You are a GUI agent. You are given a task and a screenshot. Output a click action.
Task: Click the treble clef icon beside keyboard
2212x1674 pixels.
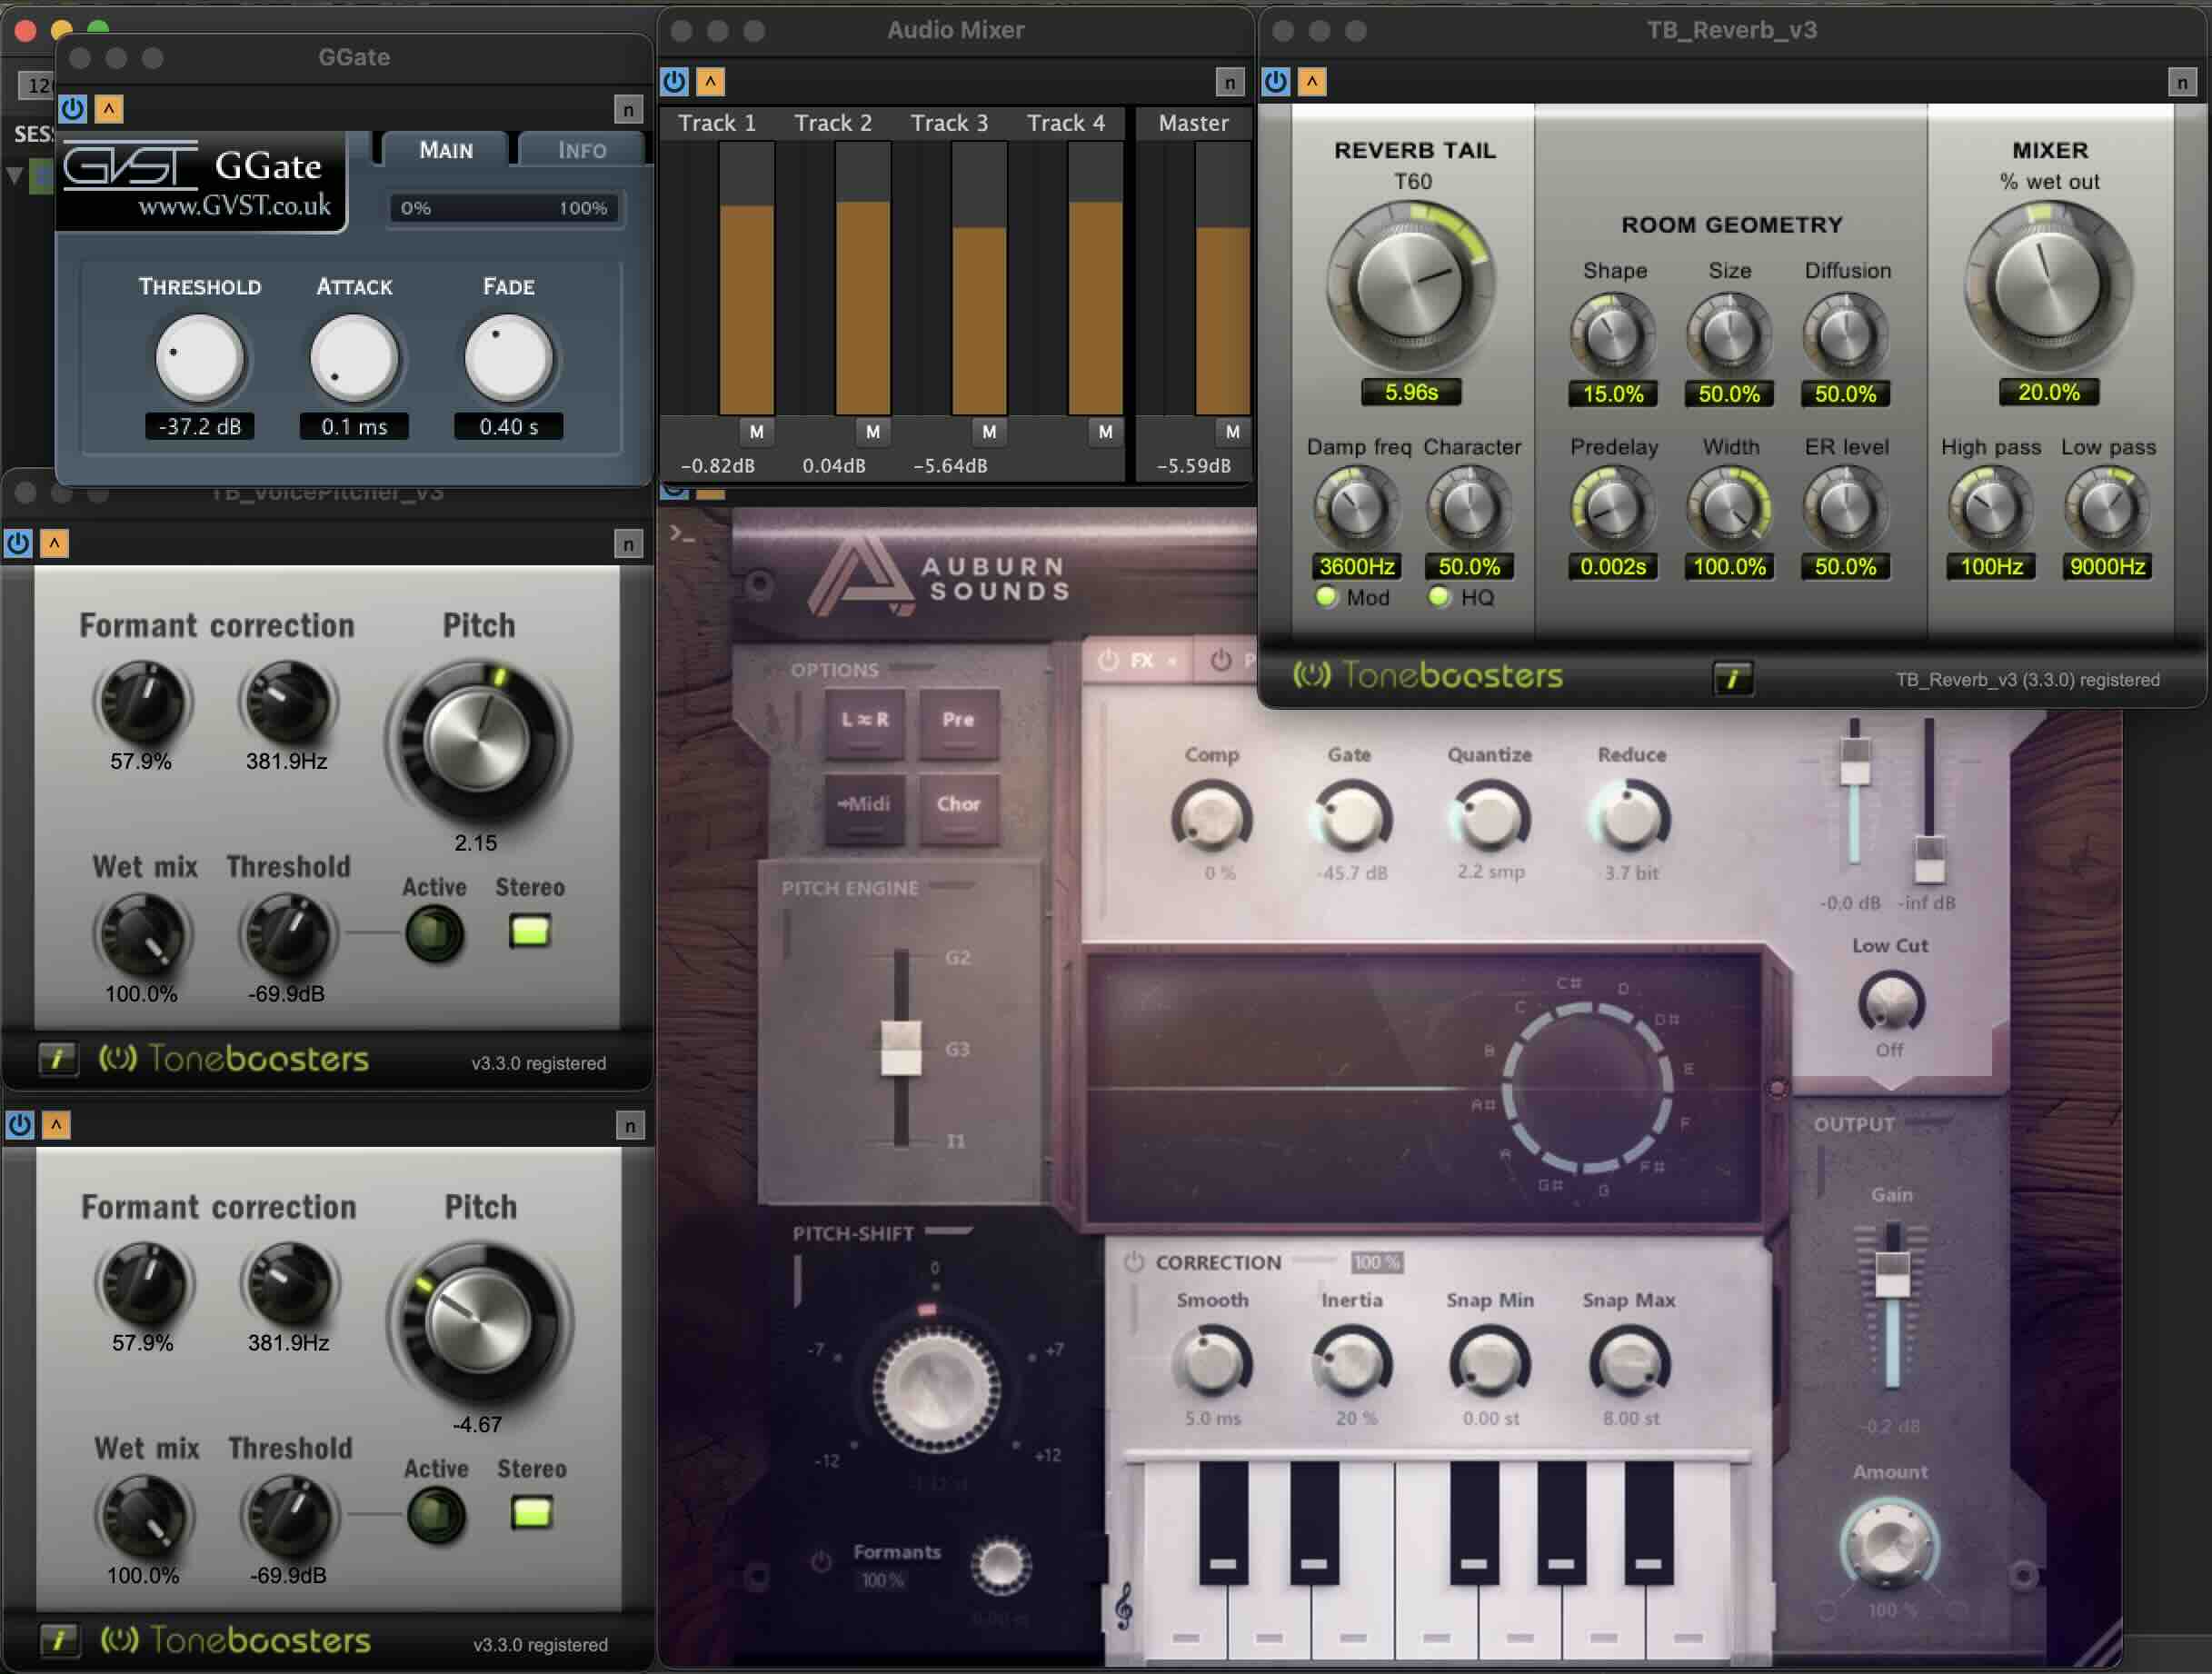1124,1607
